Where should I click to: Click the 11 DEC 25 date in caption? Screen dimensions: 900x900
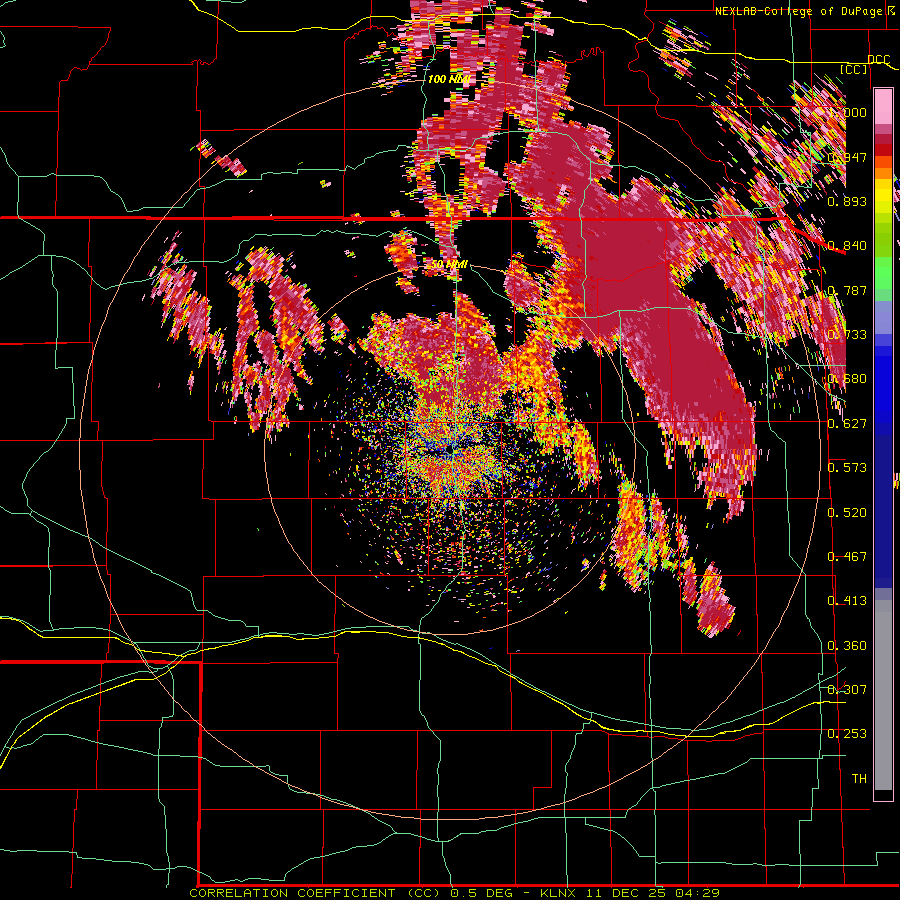click(x=628, y=893)
